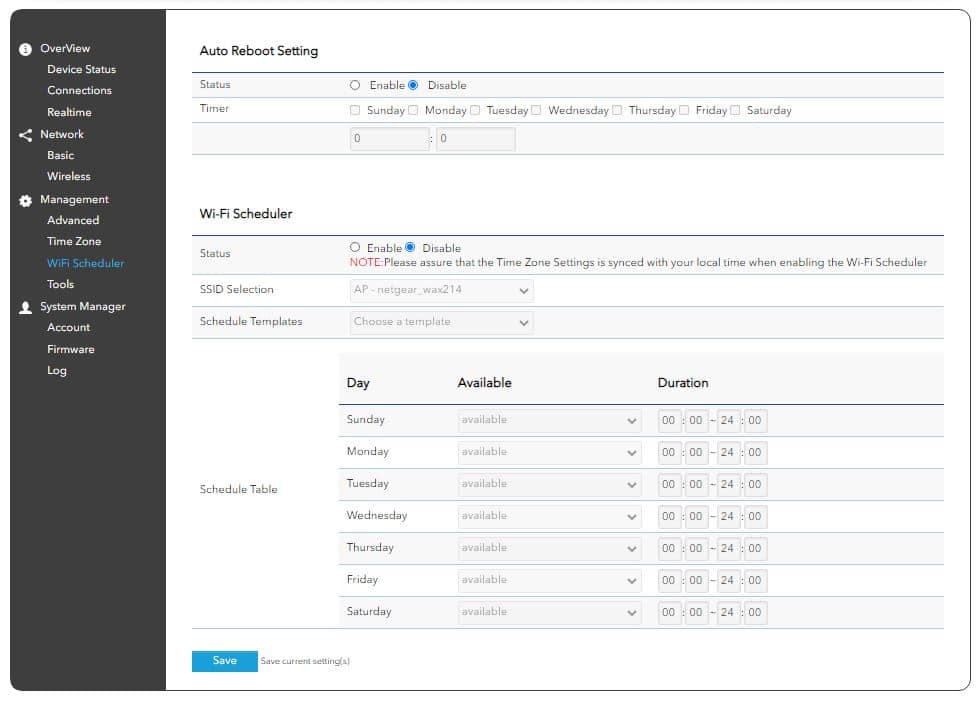Check Monday in reboot Timer
This screenshot has width=979, height=702.
(413, 110)
